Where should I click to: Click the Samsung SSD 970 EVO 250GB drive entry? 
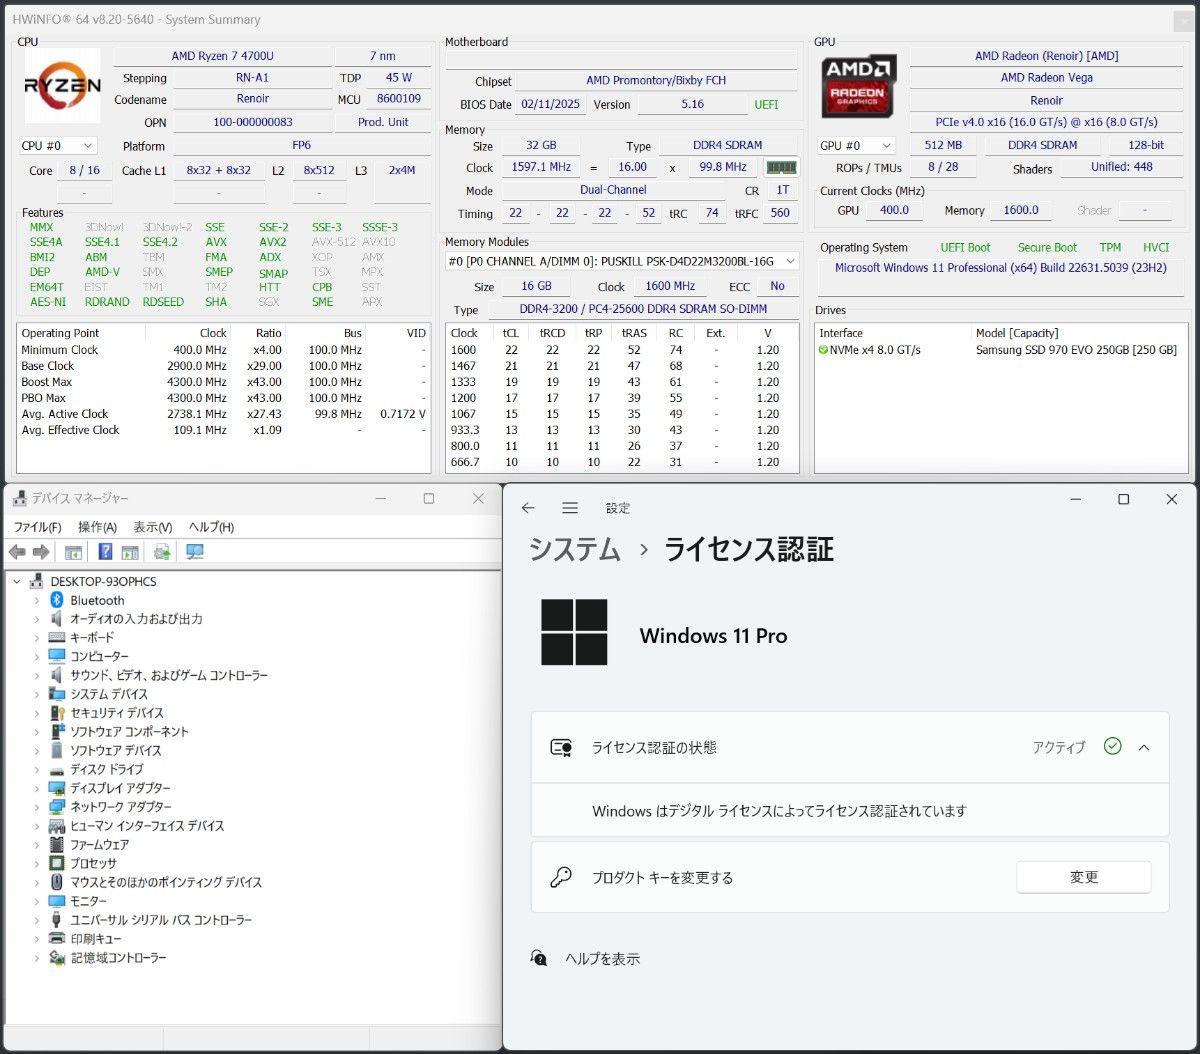pyautogui.click(x=1076, y=350)
